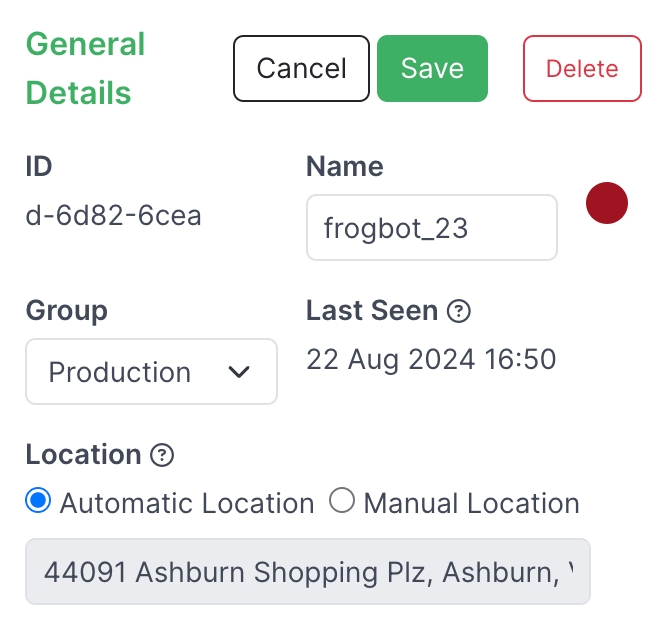Click the chevron arrow in Group selector
The height and width of the screenshot is (634, 664).
[238, 372]
